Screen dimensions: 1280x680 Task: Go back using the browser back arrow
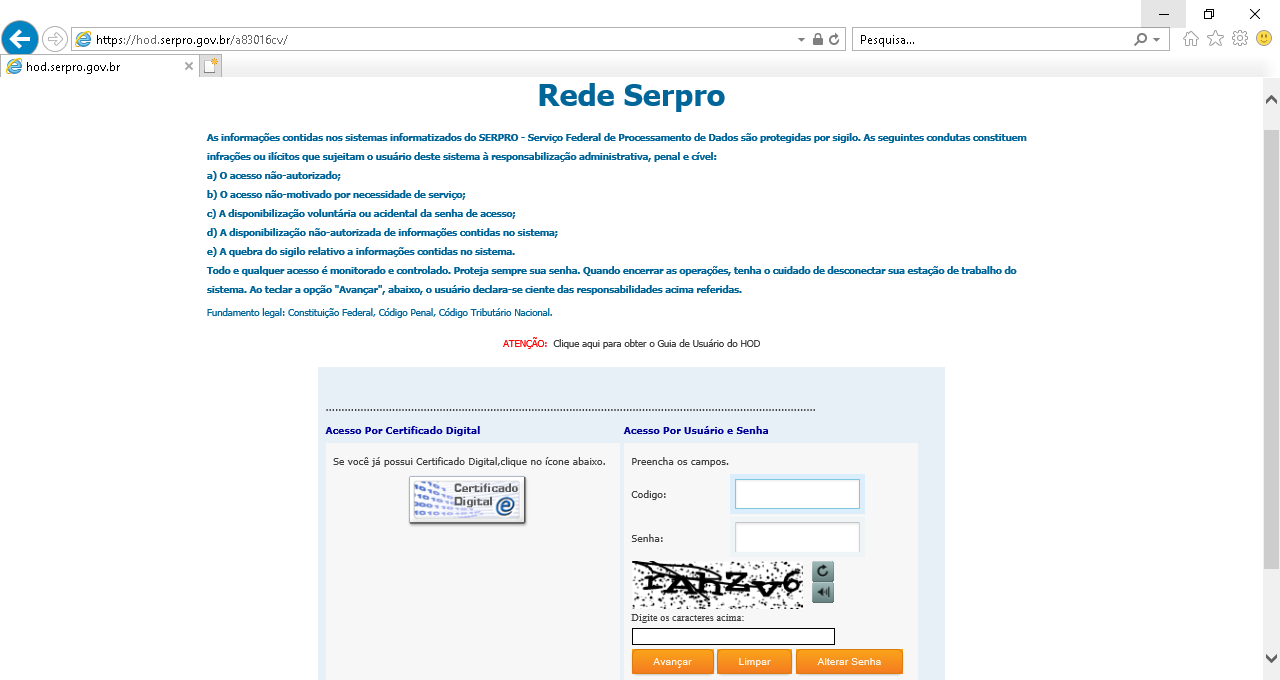(x=20, y=40)
